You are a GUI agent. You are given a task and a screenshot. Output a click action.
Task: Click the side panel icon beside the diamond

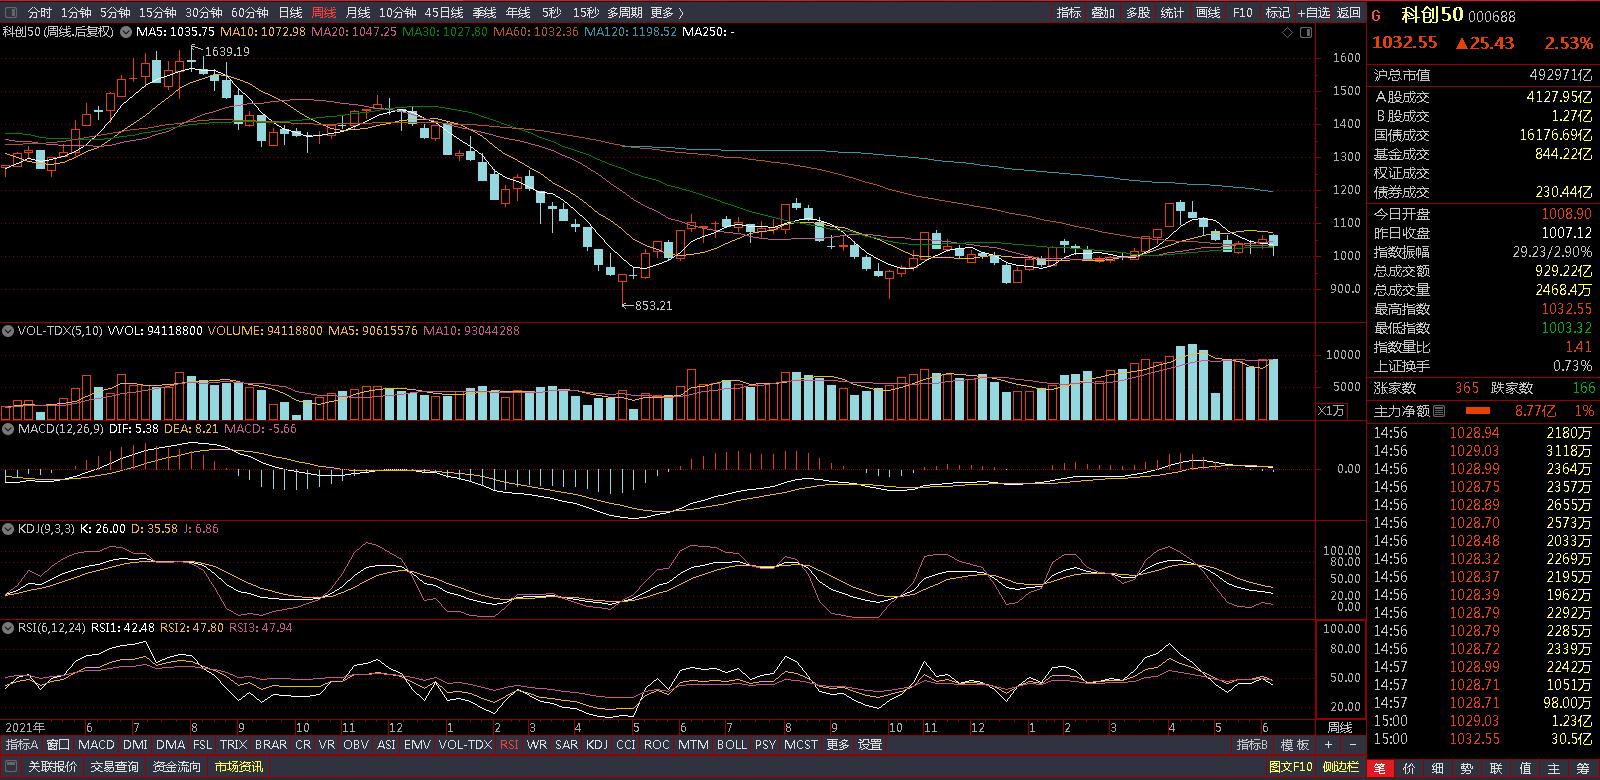click(x=1305, y=33)
